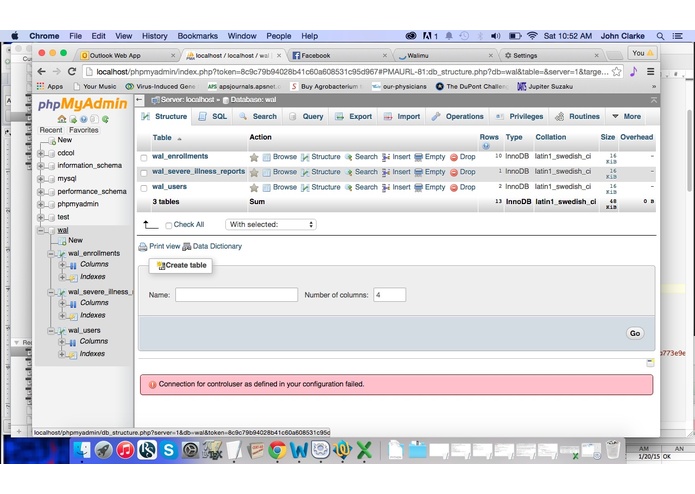
Task: Click the Collation column header
Action: click(551, 137)
